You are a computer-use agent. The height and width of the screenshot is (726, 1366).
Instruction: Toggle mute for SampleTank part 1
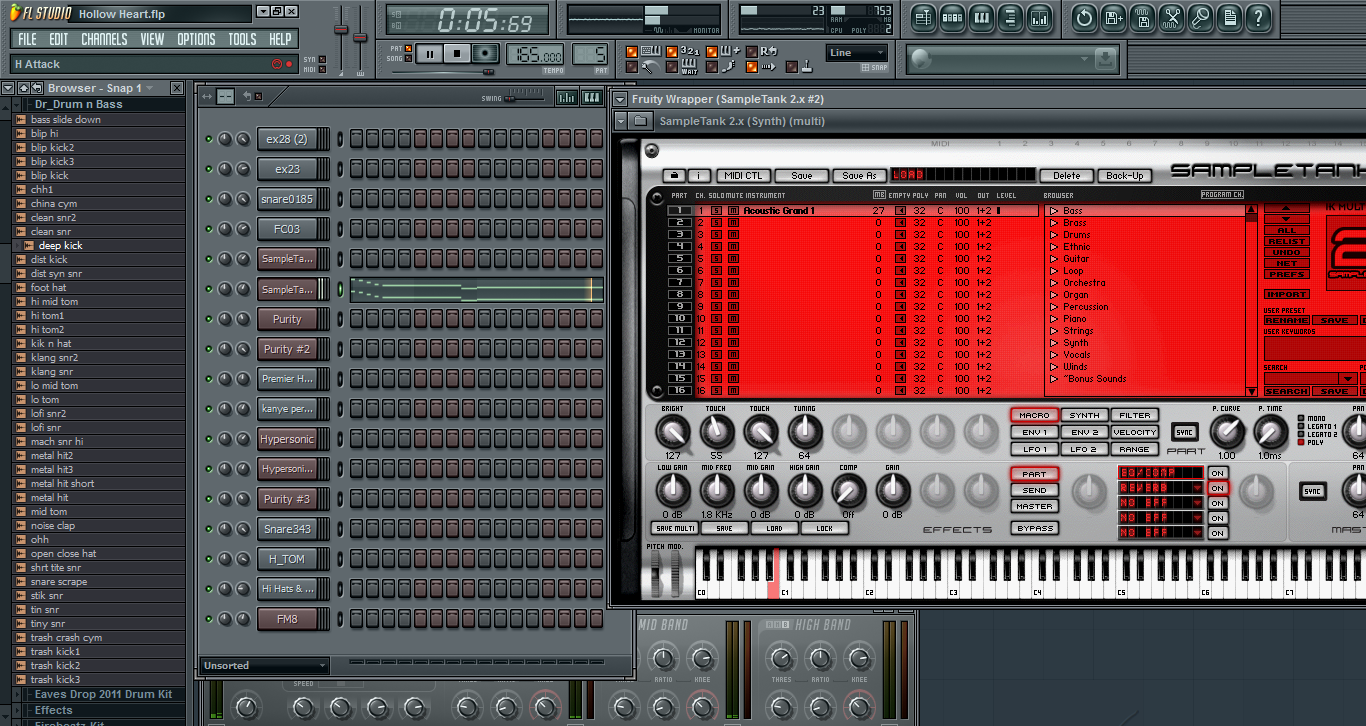tap(732, 211)
